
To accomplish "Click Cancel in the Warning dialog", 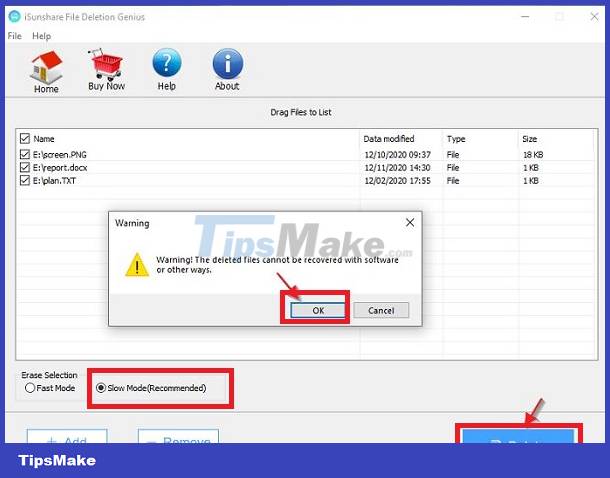I will coord(381,310).
